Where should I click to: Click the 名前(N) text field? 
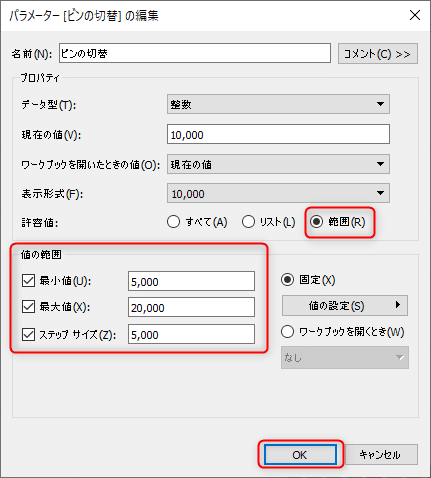195,53
